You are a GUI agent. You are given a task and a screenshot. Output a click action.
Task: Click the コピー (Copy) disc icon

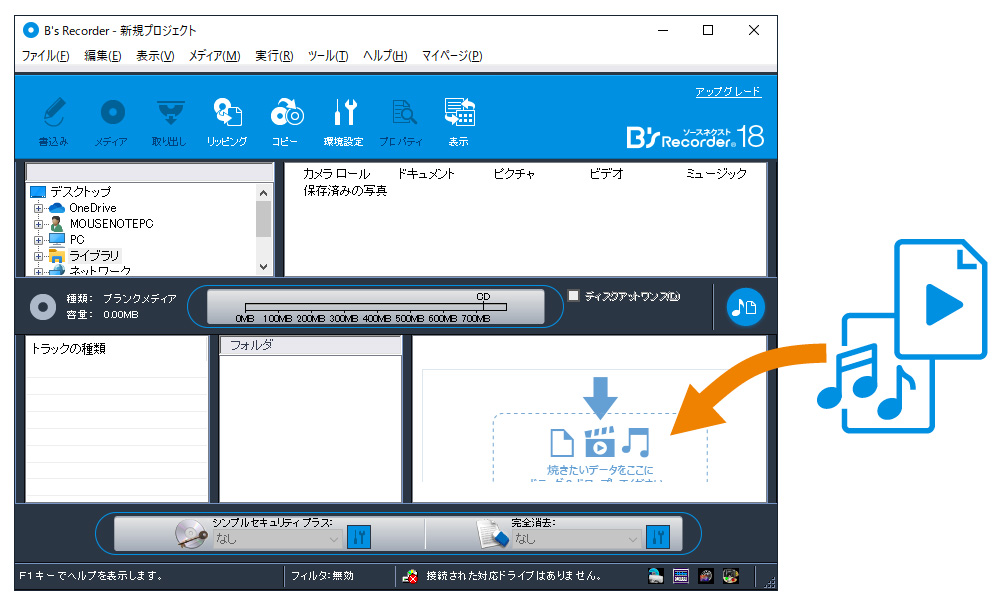coord(286,113)
